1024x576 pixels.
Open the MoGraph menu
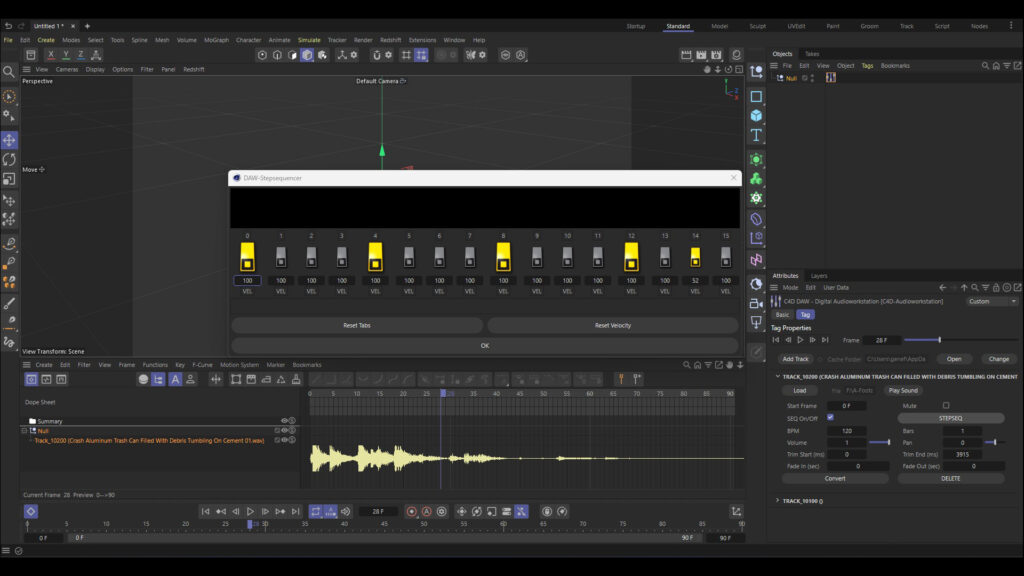tap(216, 40)
